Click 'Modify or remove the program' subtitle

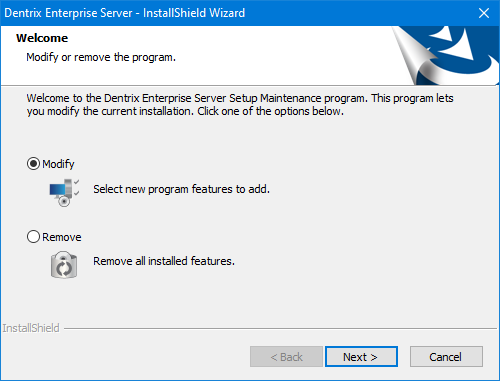pyautogui.click(x=101, y=57)
